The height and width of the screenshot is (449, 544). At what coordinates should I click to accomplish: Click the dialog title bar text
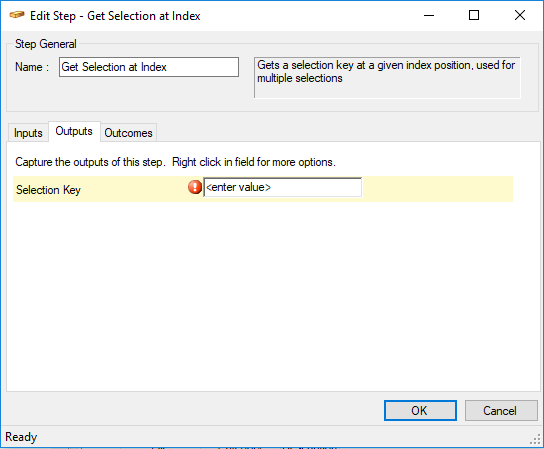tap(115, 16)
